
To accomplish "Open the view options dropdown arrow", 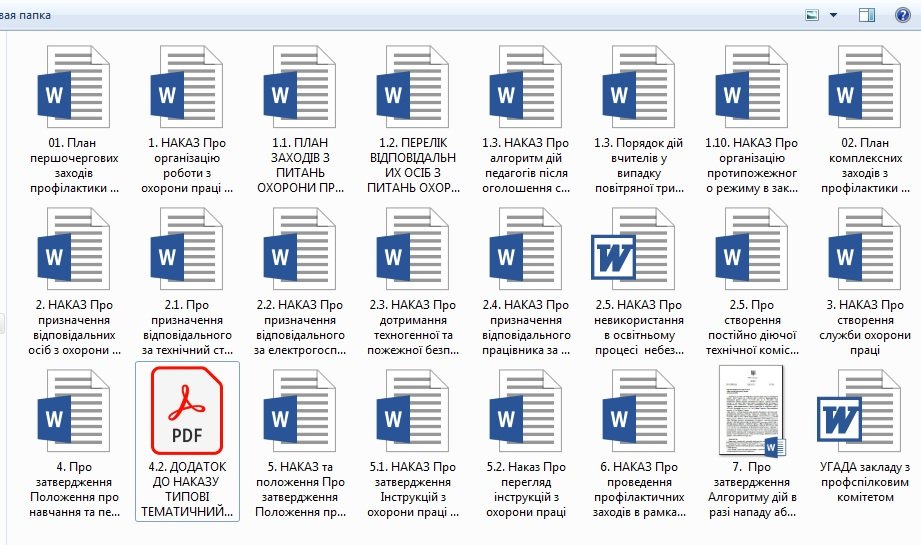I will [x=834, y=15].
